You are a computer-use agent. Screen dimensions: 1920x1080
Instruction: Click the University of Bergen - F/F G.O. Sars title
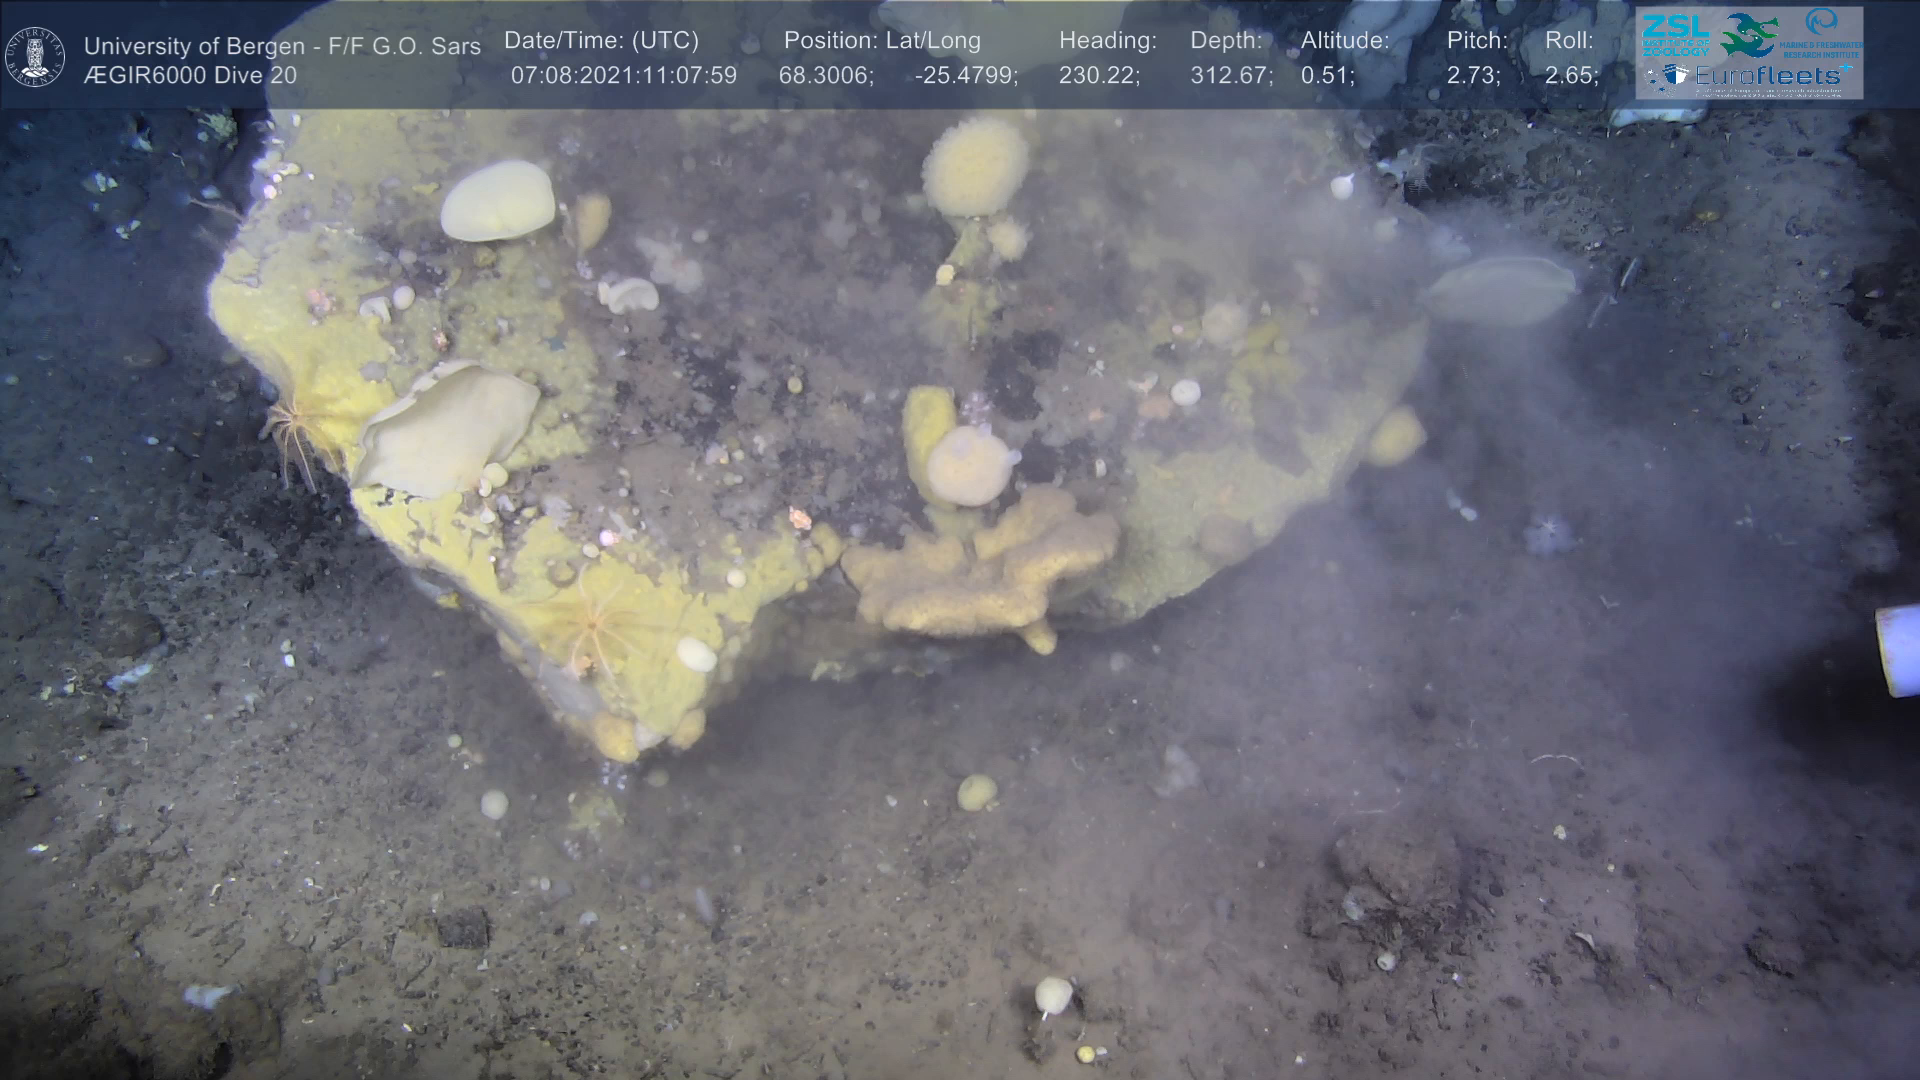click(x=282, y=46)
